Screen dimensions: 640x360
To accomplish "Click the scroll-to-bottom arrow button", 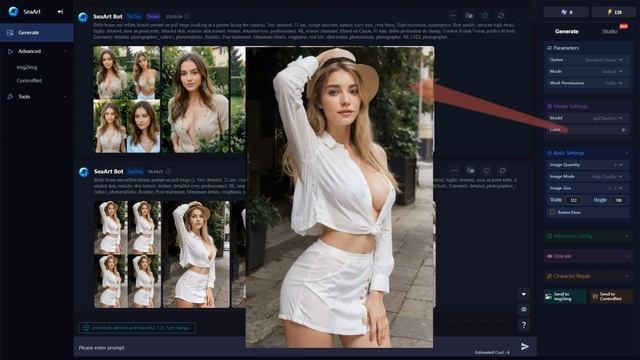I will (524, 294).
